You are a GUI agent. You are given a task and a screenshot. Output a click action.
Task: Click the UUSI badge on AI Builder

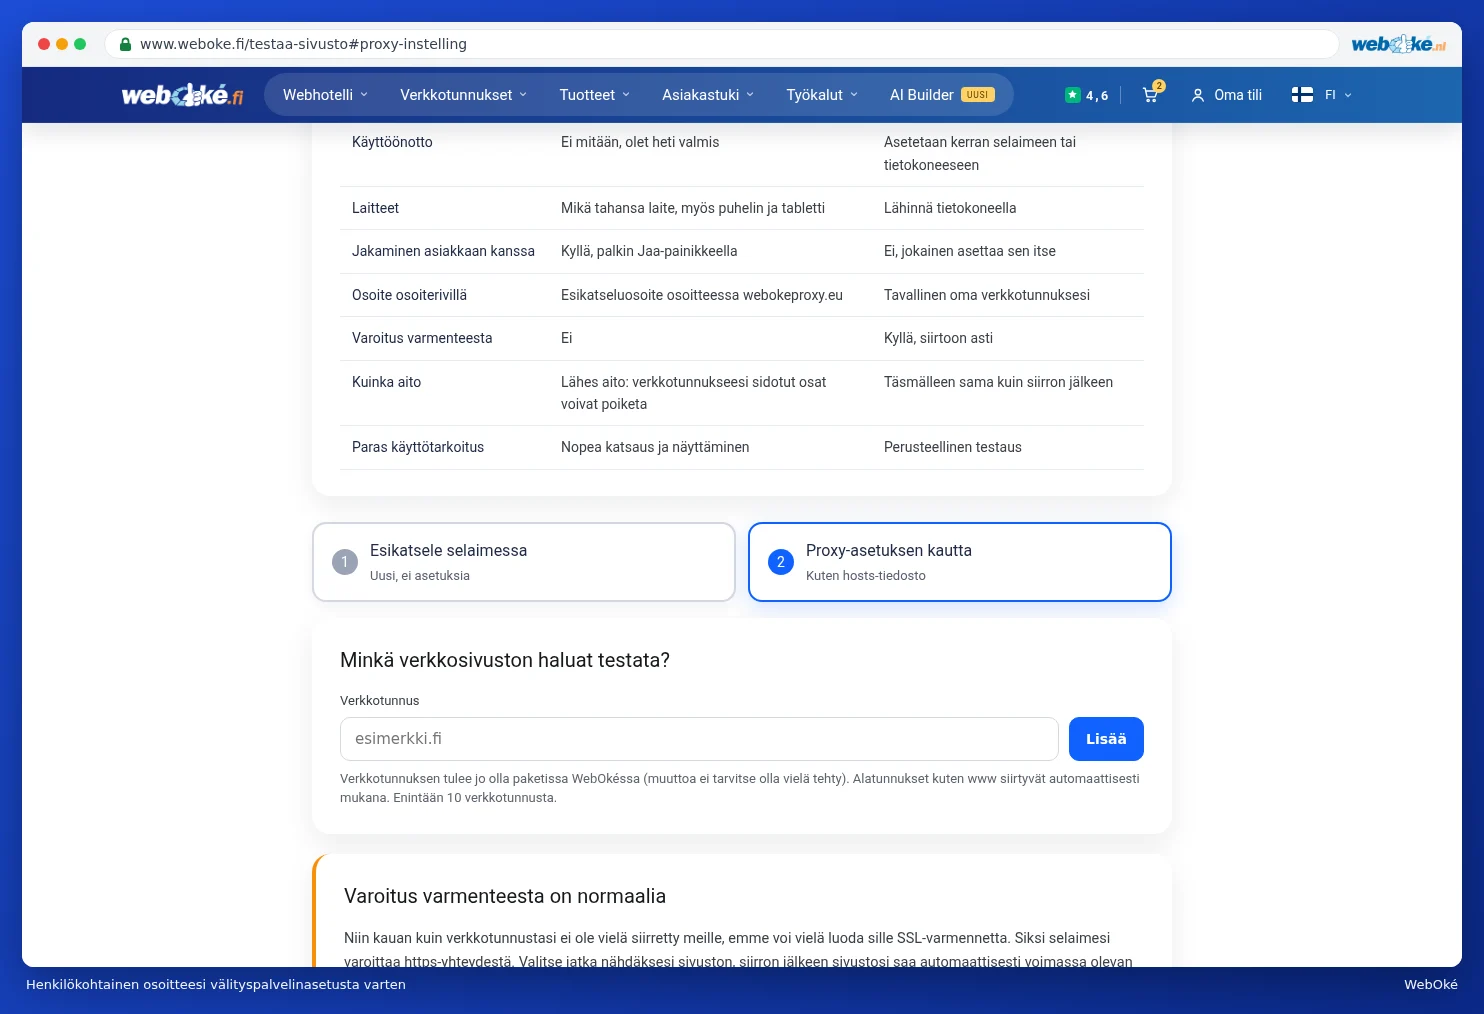978,95
